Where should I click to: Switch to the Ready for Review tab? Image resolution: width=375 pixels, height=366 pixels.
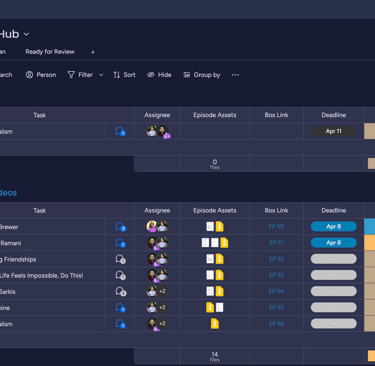(x=50, y=52)
